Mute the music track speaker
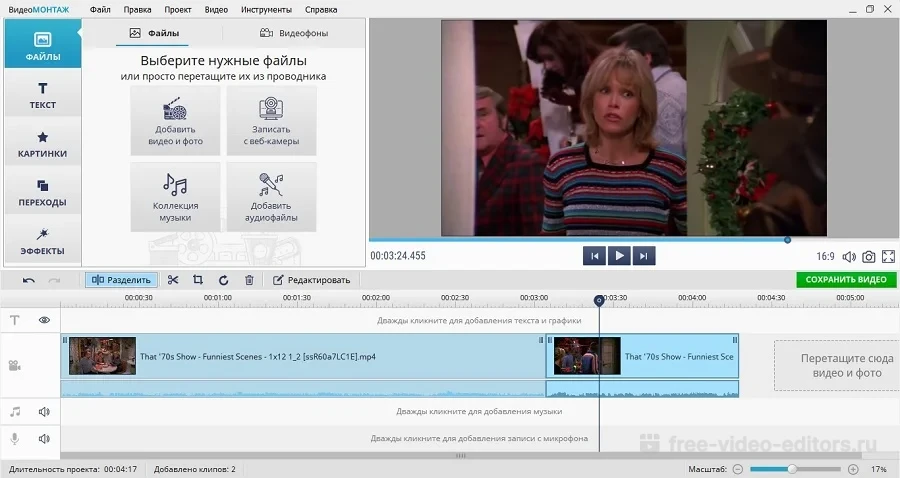 click(44, 411)
